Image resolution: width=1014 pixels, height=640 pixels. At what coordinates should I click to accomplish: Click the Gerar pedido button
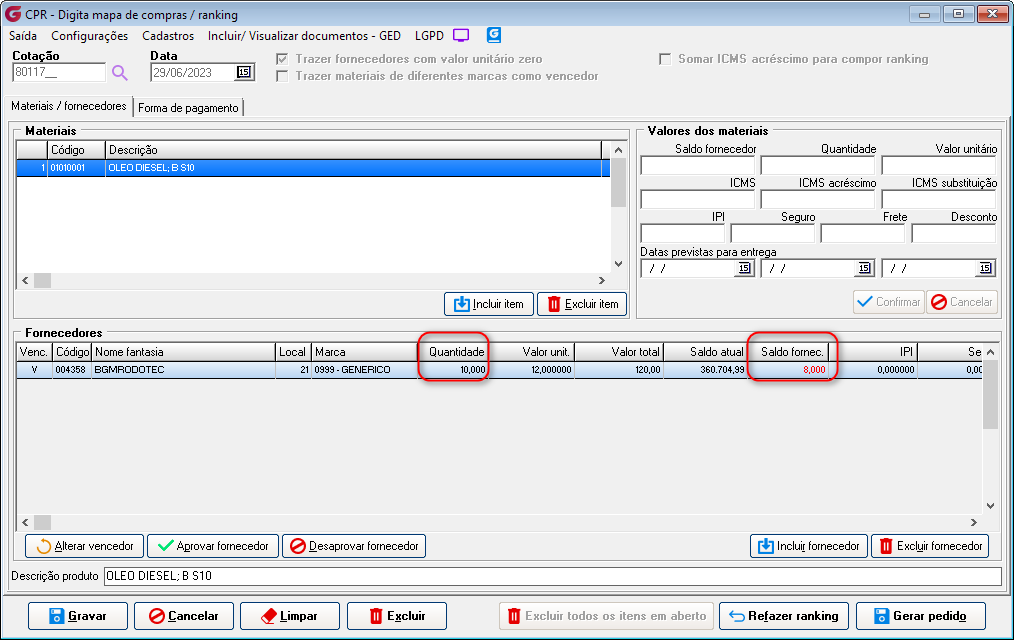click(921, 616)
